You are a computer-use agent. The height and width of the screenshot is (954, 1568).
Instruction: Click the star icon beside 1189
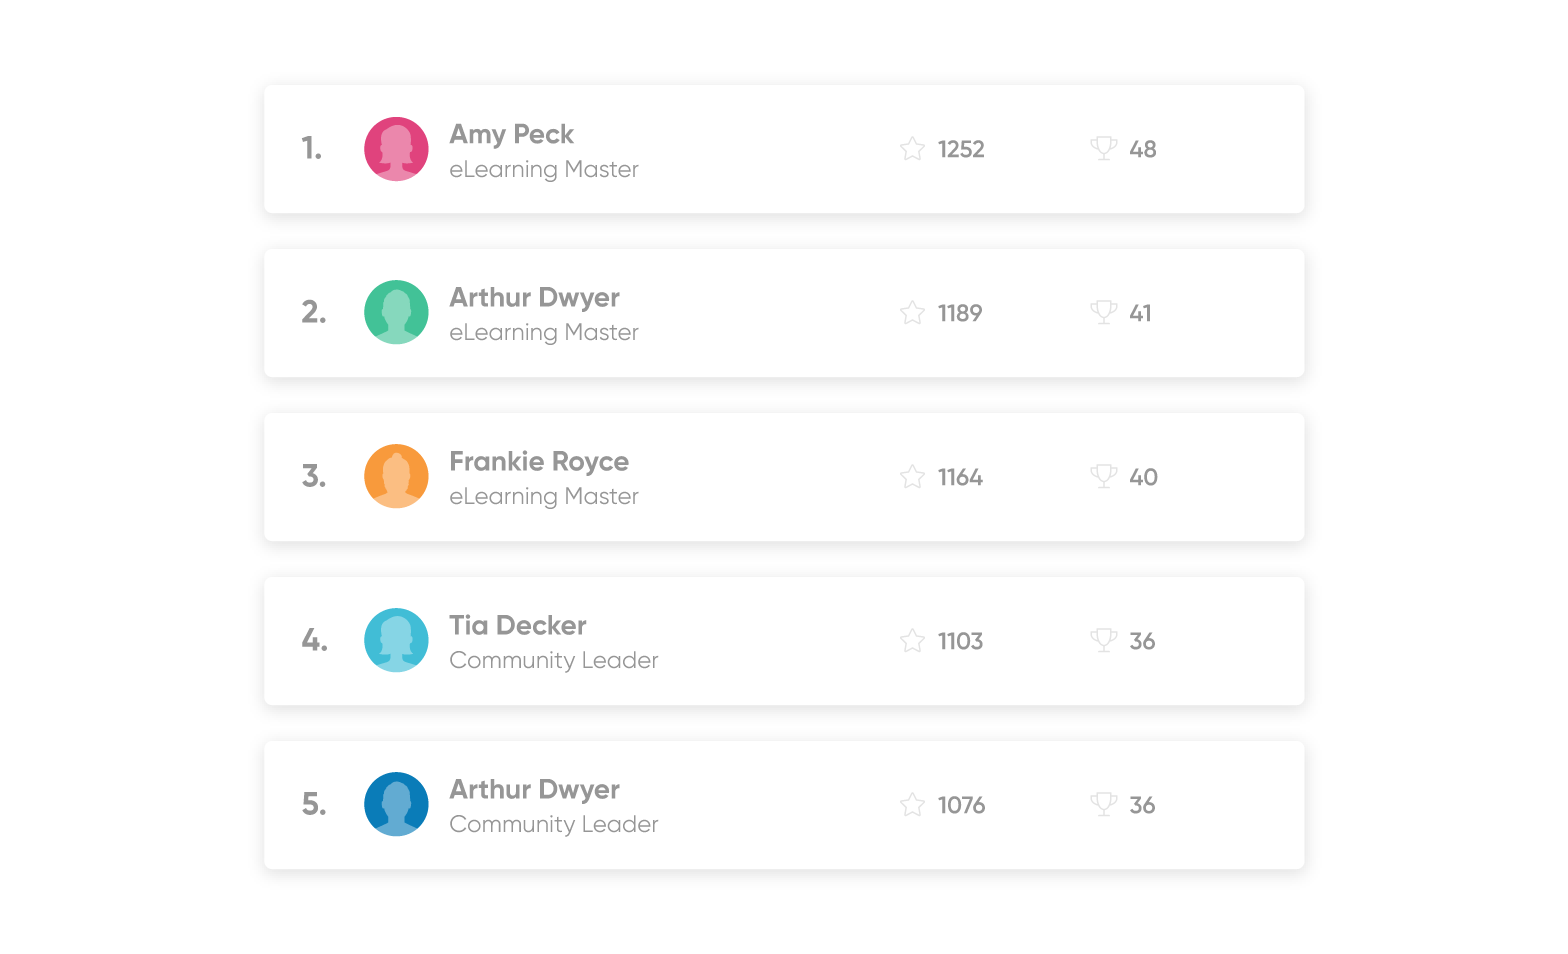tap(912, 313)
